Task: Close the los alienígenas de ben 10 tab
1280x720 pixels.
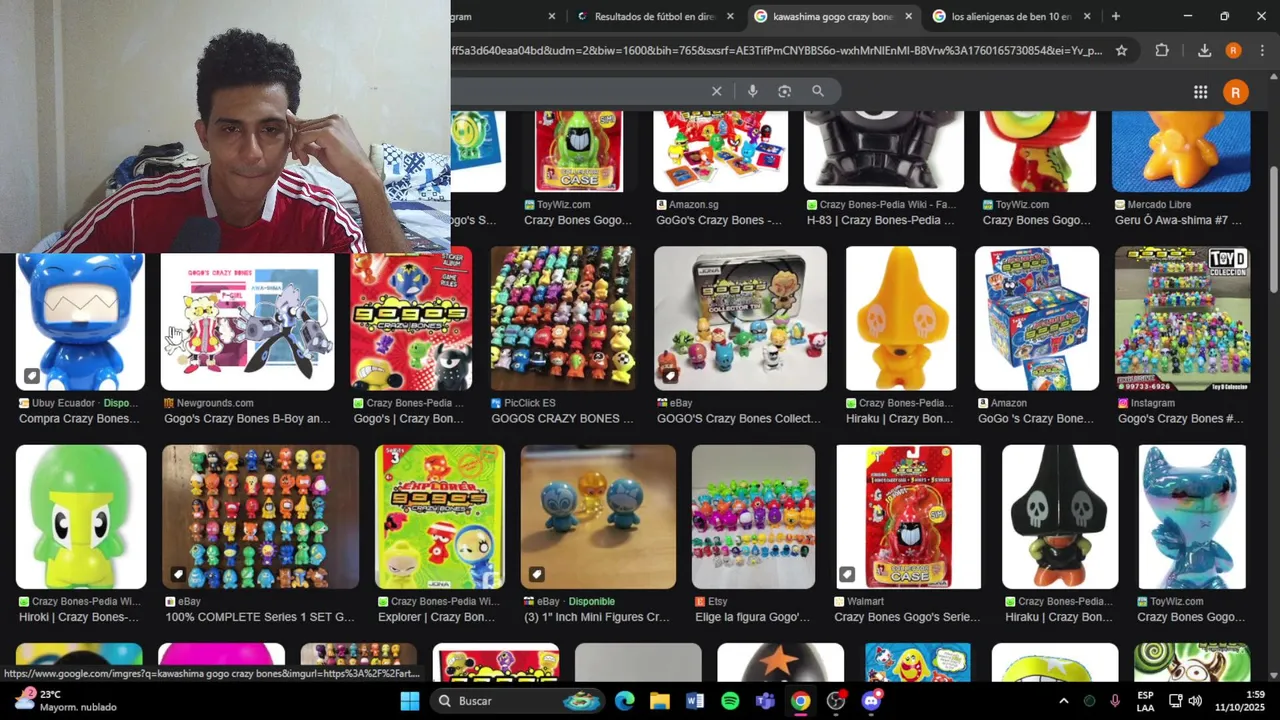Action: (1087, 16)
